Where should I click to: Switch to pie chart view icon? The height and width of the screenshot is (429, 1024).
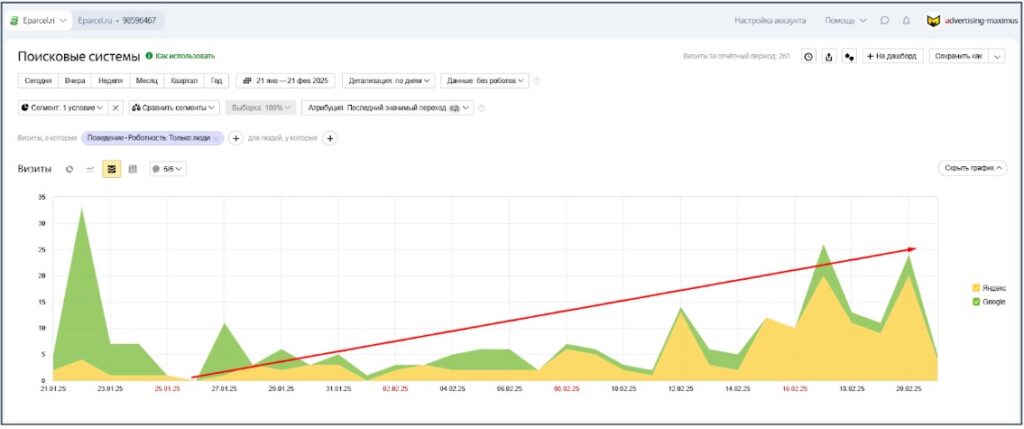pyautogui.click(x=69, y=169)
